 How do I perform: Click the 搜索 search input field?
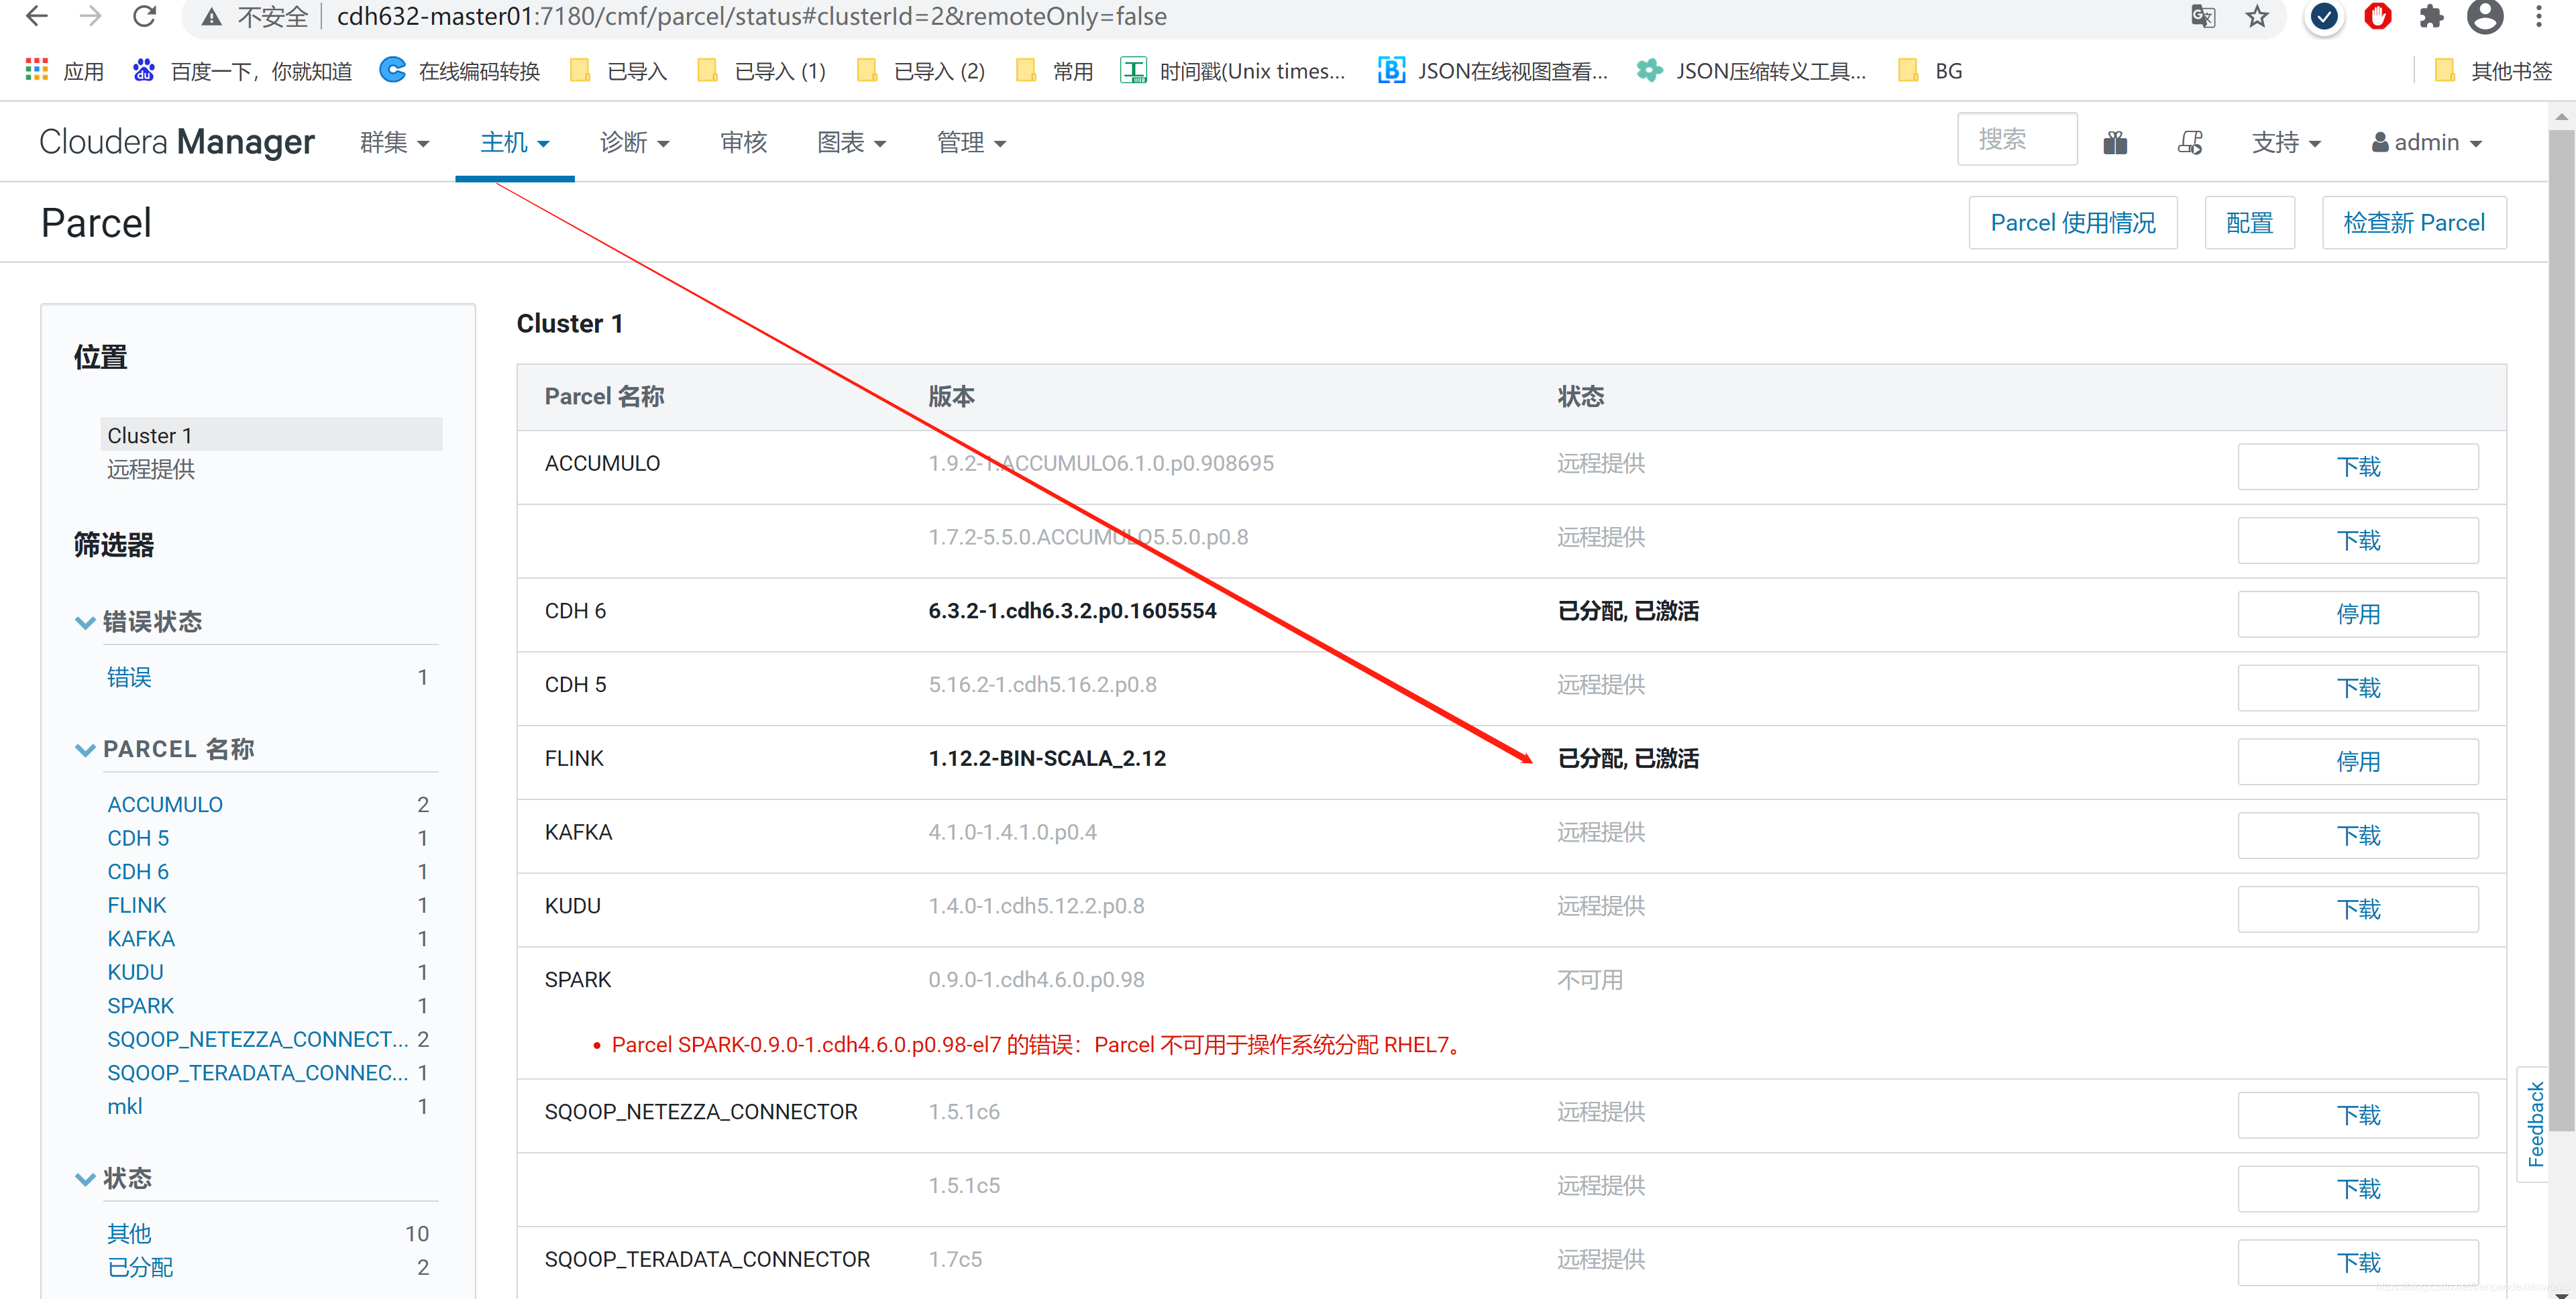click(2016, 140)
